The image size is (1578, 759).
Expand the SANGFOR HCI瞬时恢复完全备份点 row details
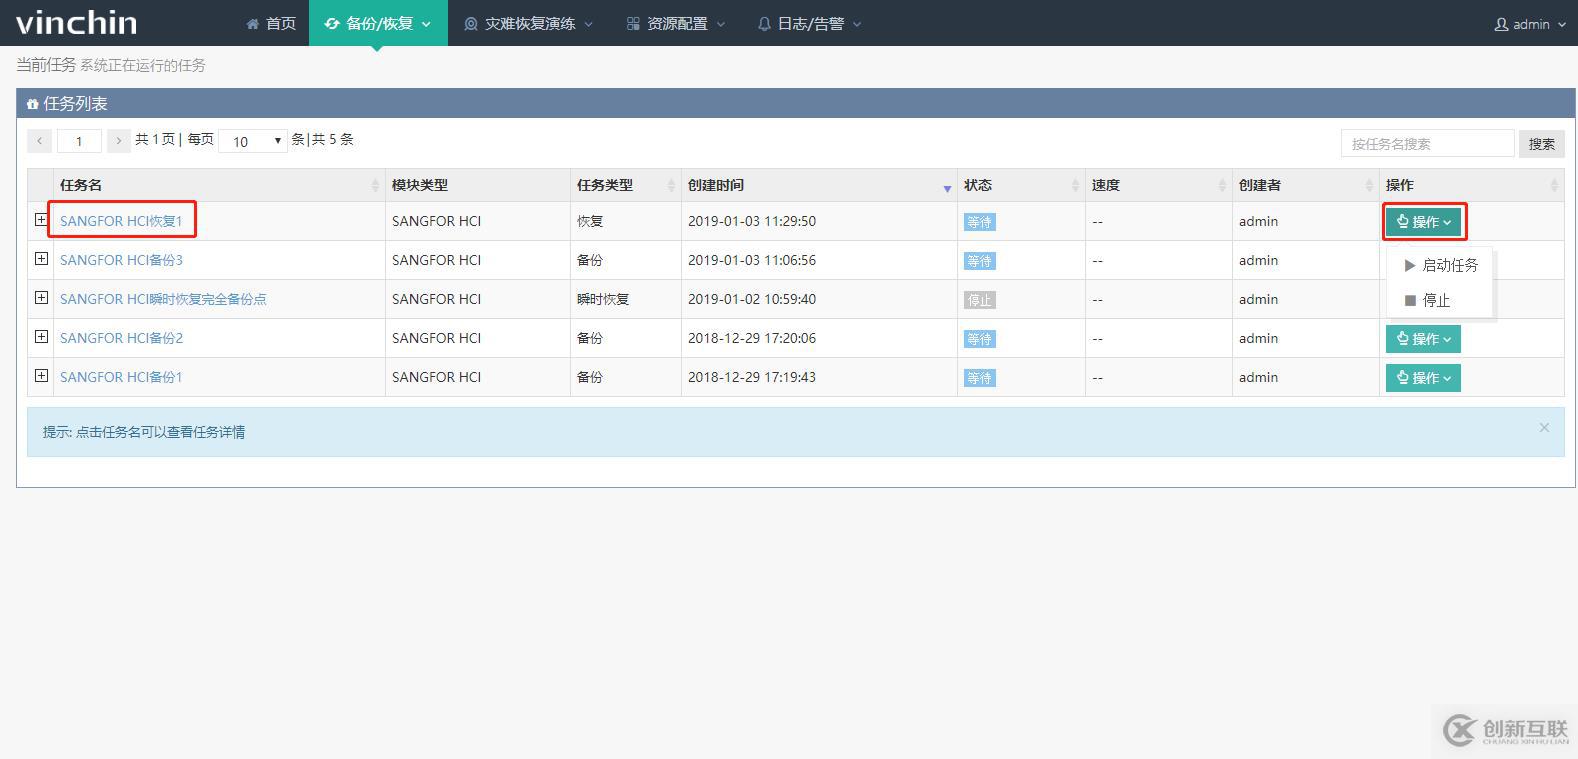tap(41, 298)
